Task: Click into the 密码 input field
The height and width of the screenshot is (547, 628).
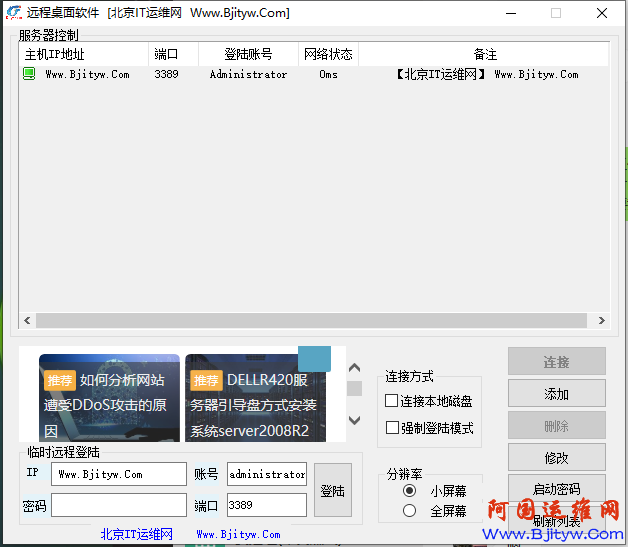Action: tap(118, 505)
